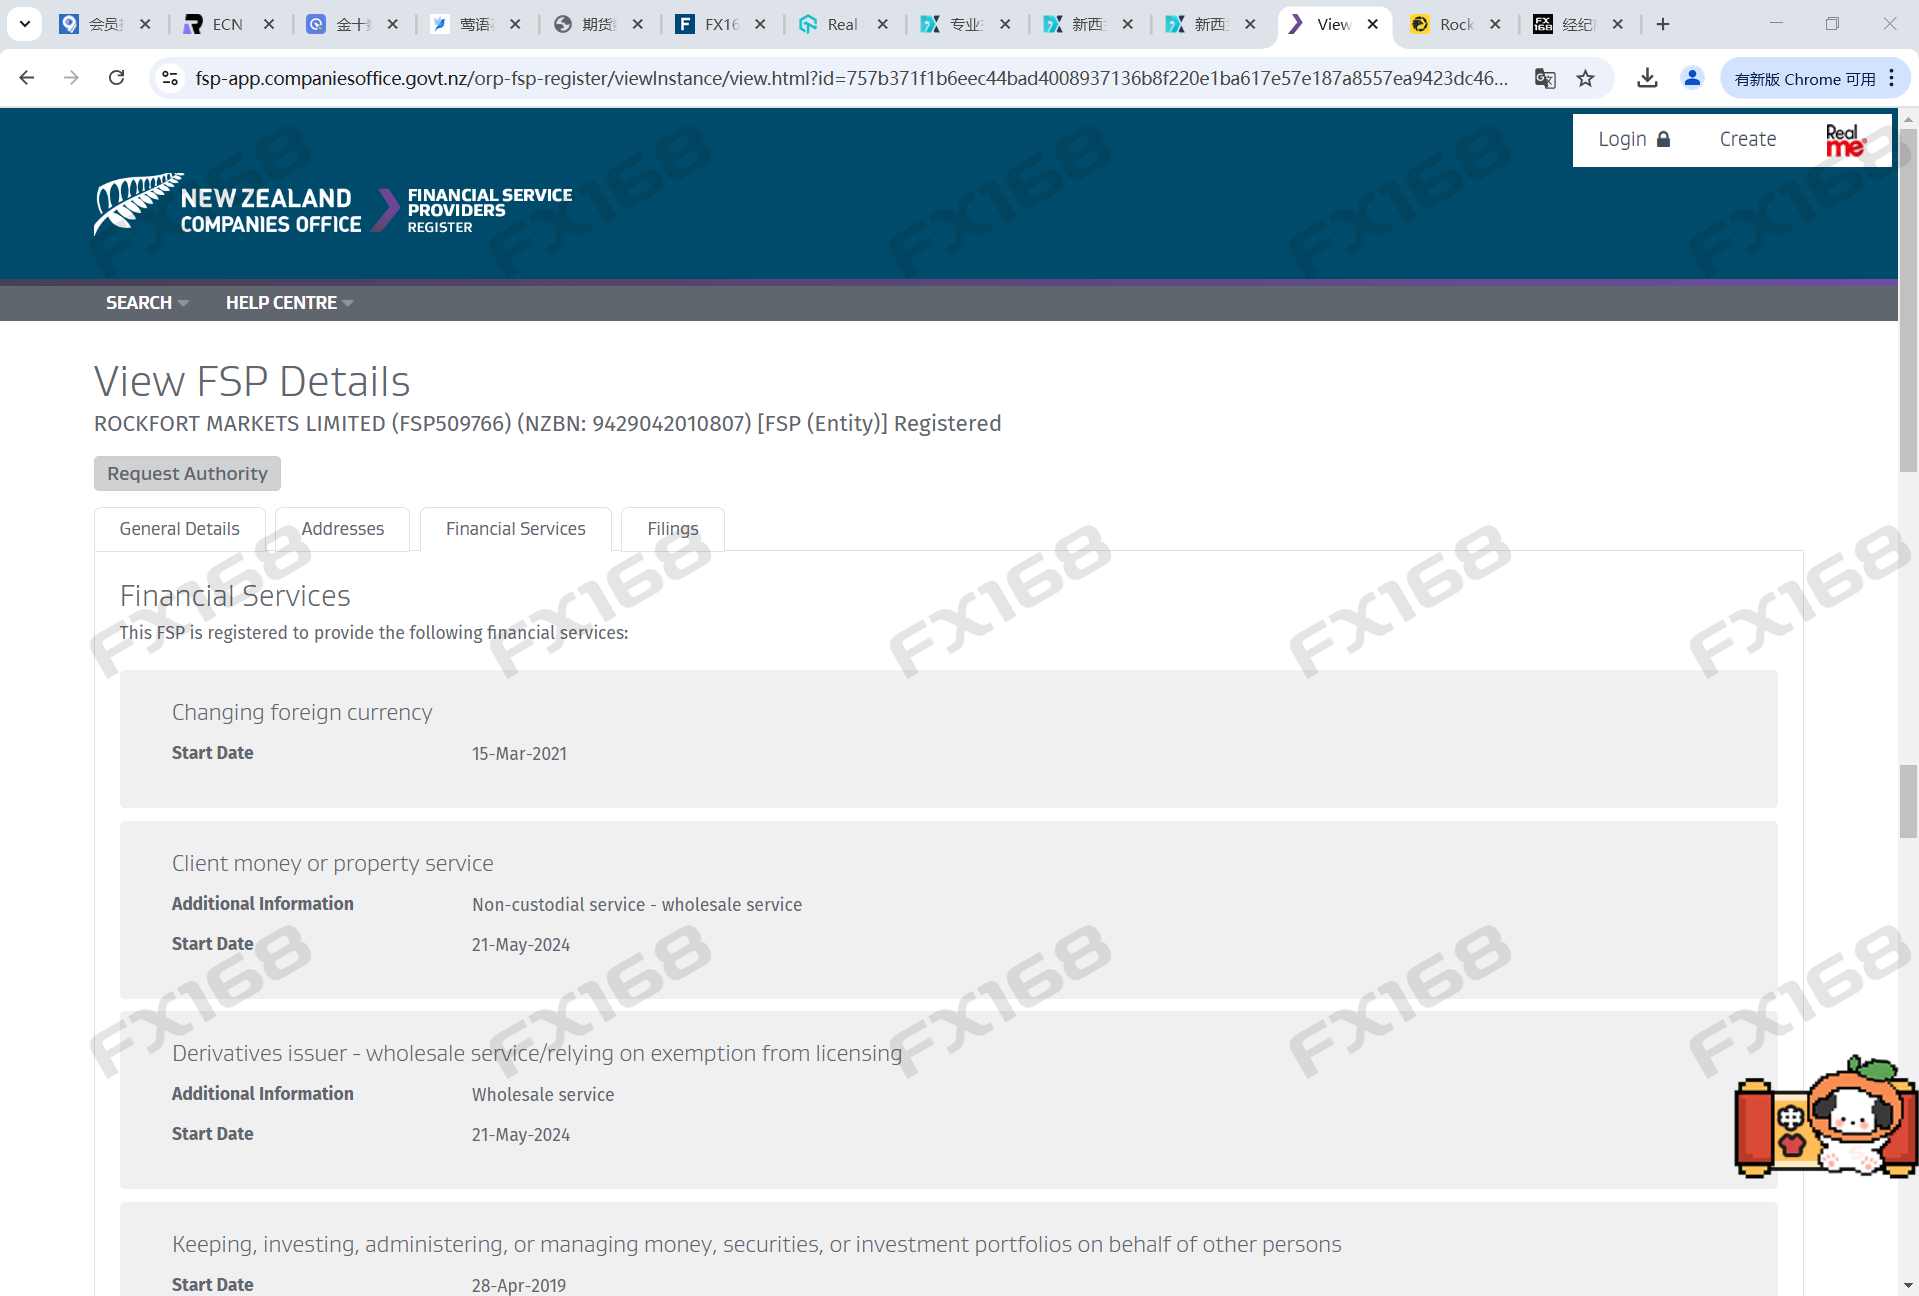Click the Login link with lock
The height and width of the screenshot is (1296, 1919).
tap(1634, 139)
